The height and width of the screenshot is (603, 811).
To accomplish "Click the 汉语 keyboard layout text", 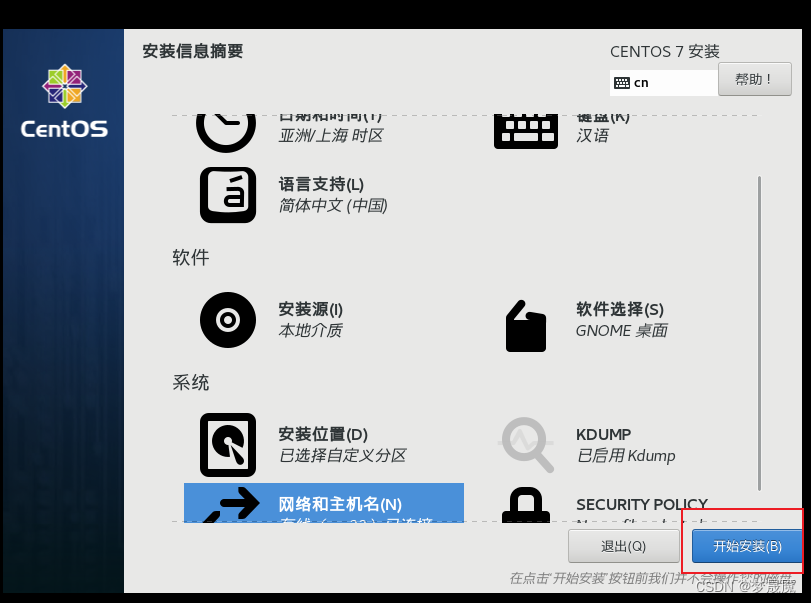I will pyautogui.click(x=592, y=135).
